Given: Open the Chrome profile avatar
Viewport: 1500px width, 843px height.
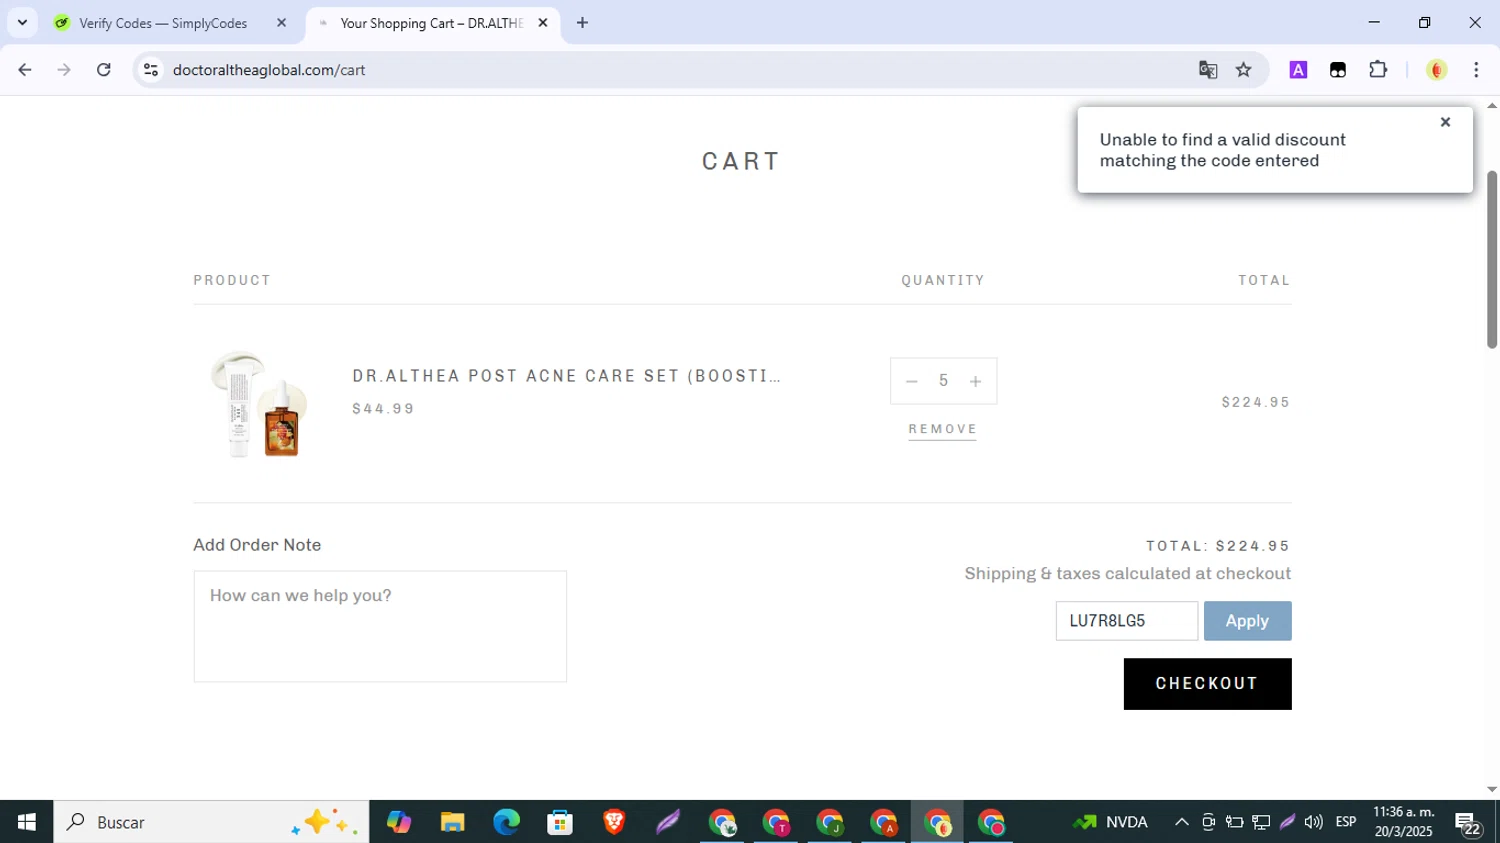Looking at the screenshot, I should tap(1437, 70).
